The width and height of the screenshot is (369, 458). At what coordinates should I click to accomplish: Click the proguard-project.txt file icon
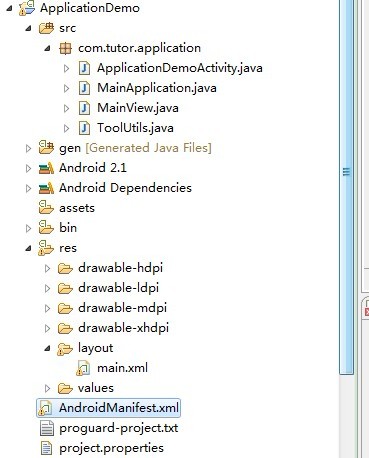coord(46,428)
